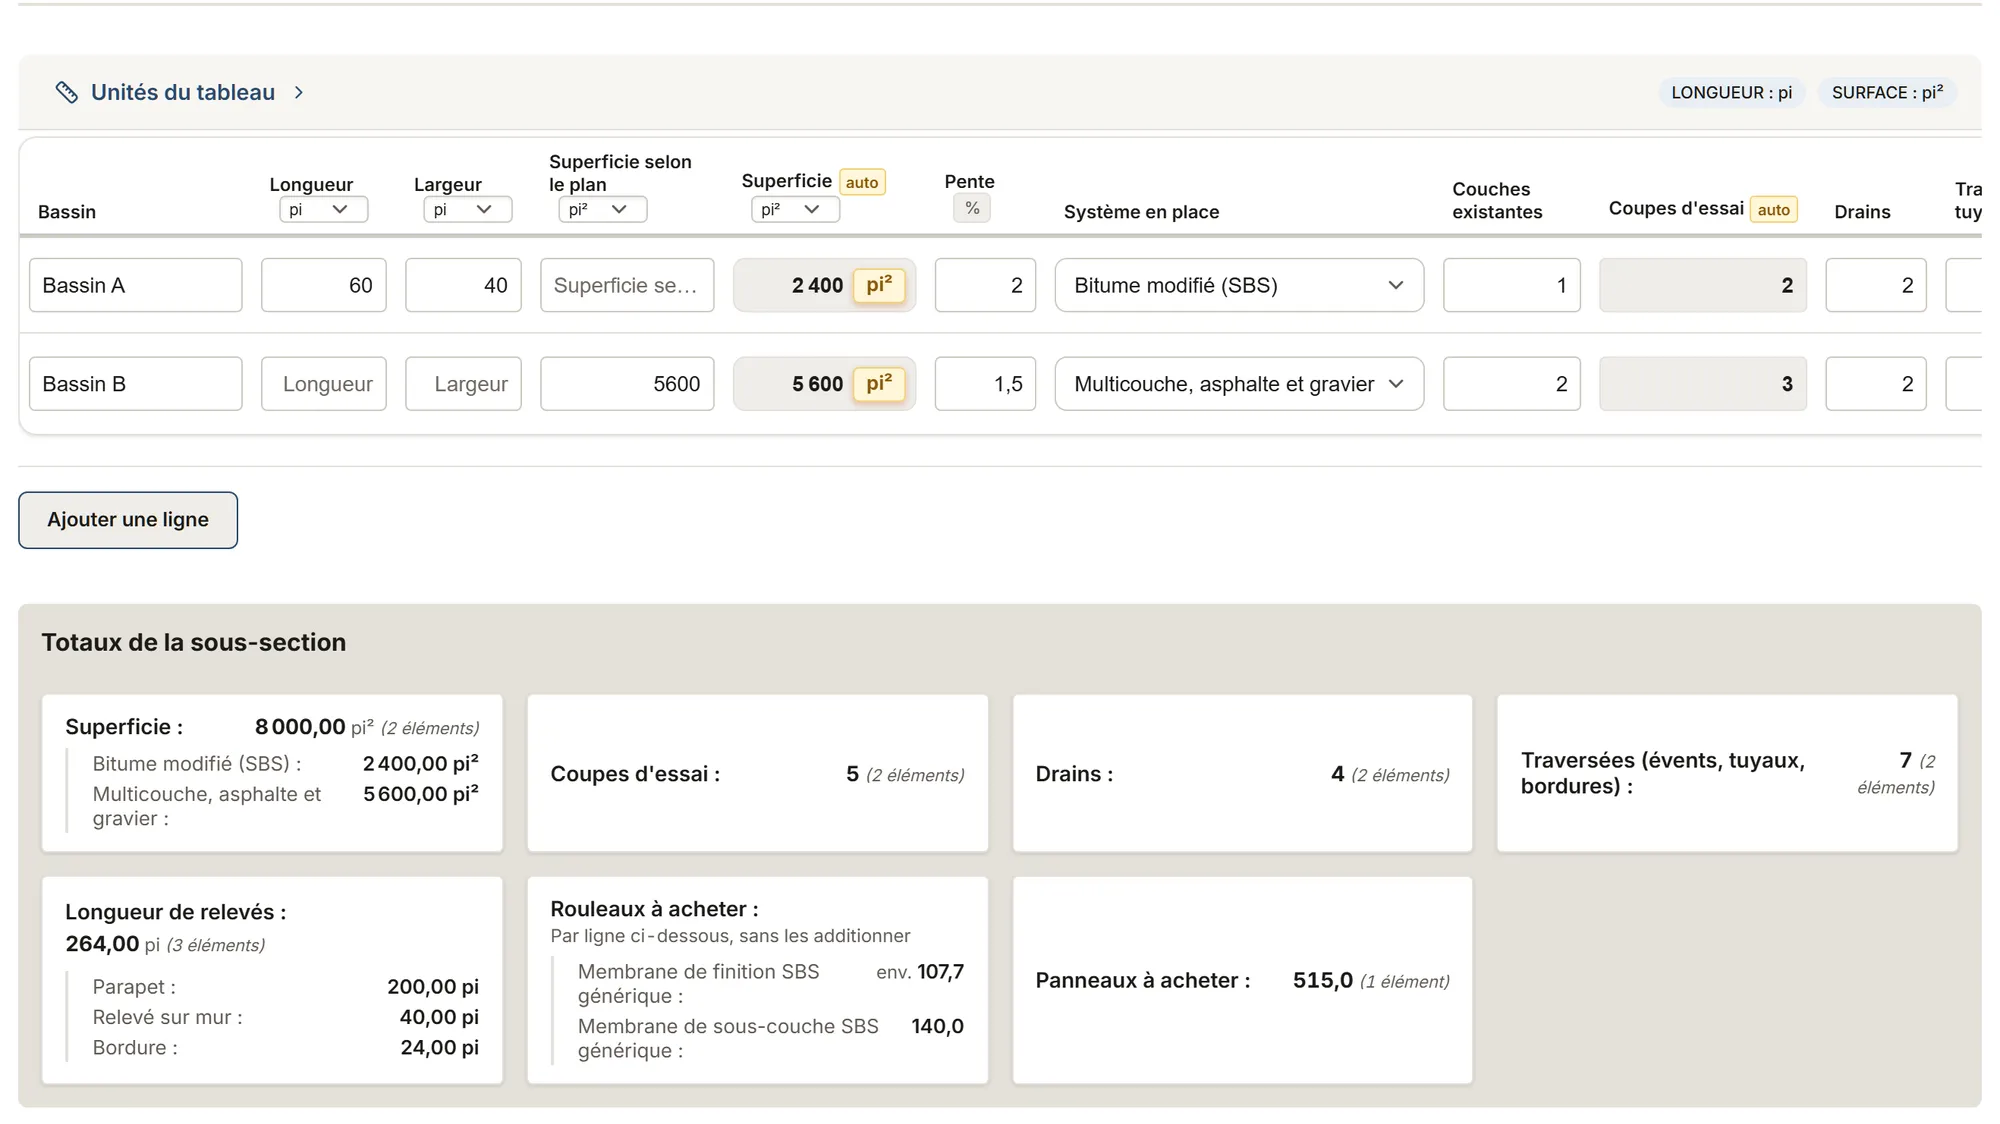This screenshot has width=2000, height=1124.
Task: Open the Superficie auto unit dropdown
Action: pyautogui.click(x=795, y=209)
